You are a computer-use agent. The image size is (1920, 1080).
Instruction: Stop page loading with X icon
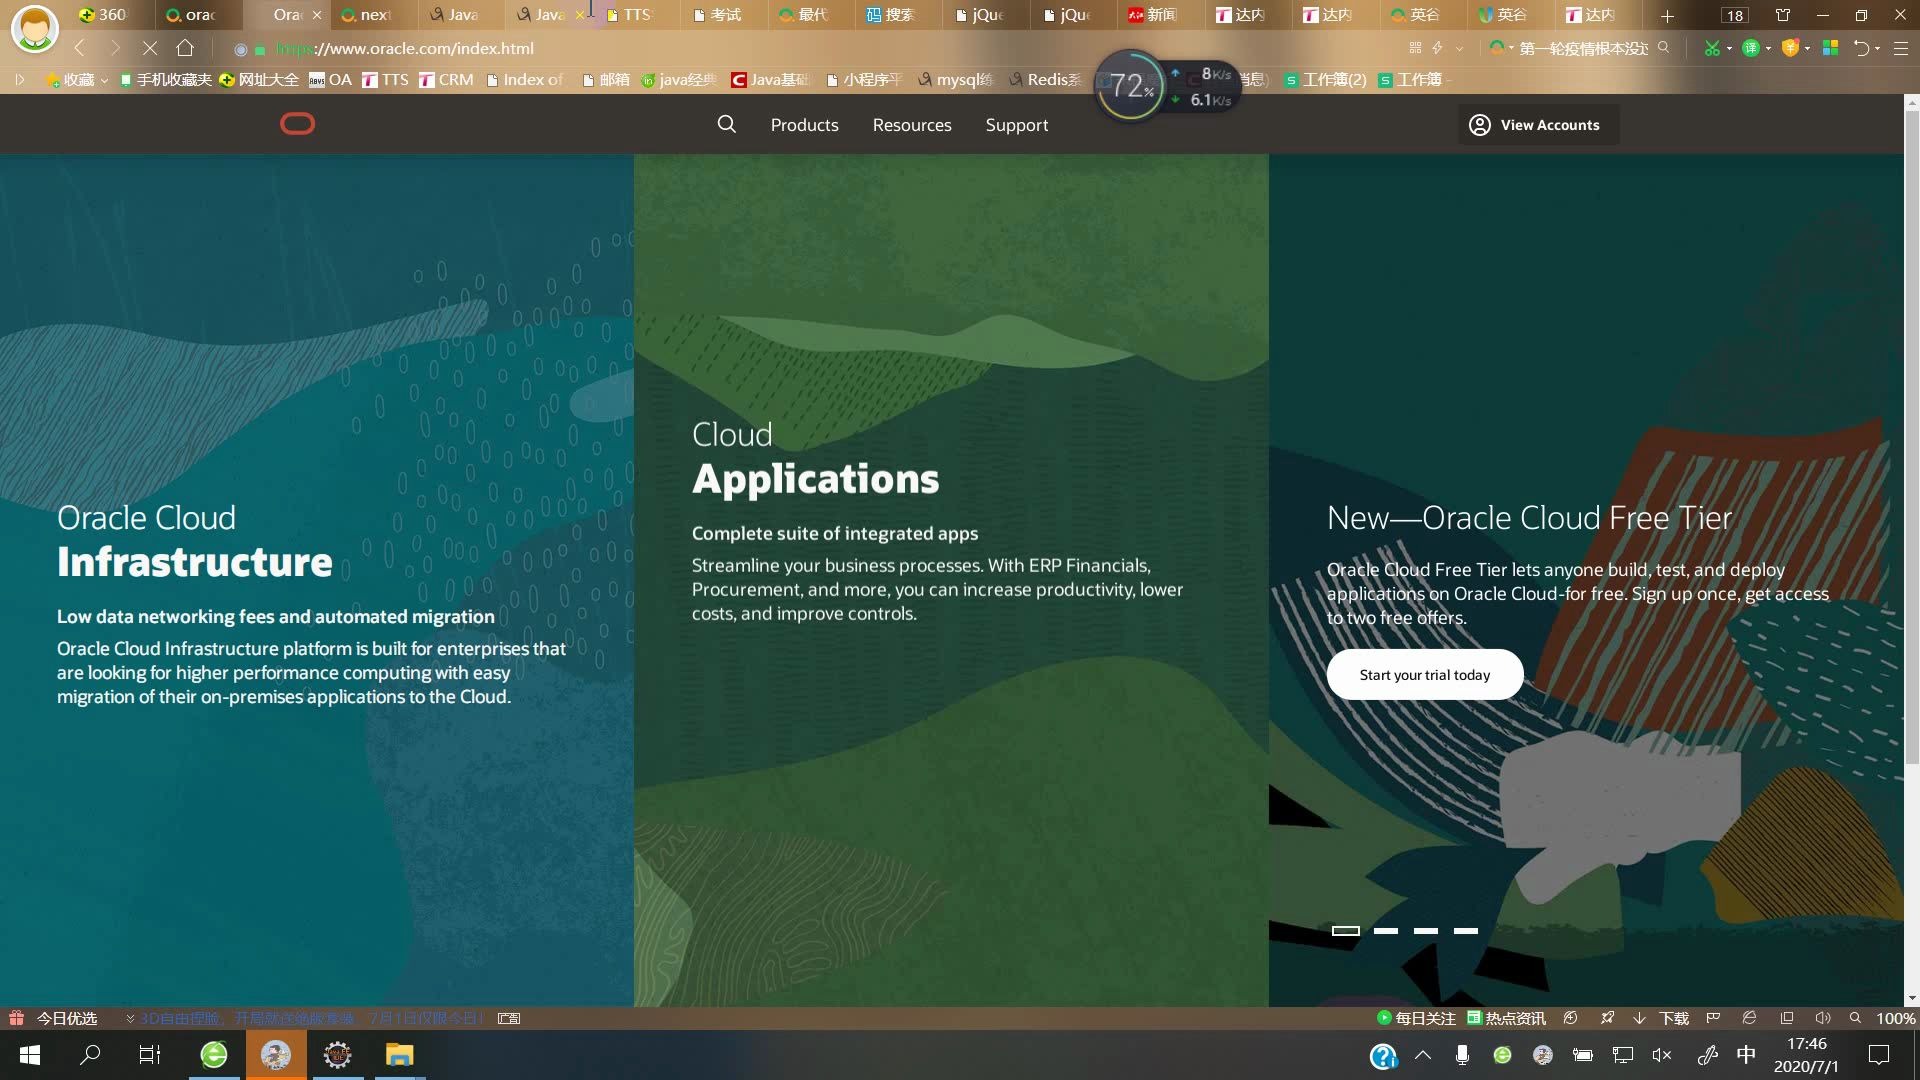[x=149, y=48]
